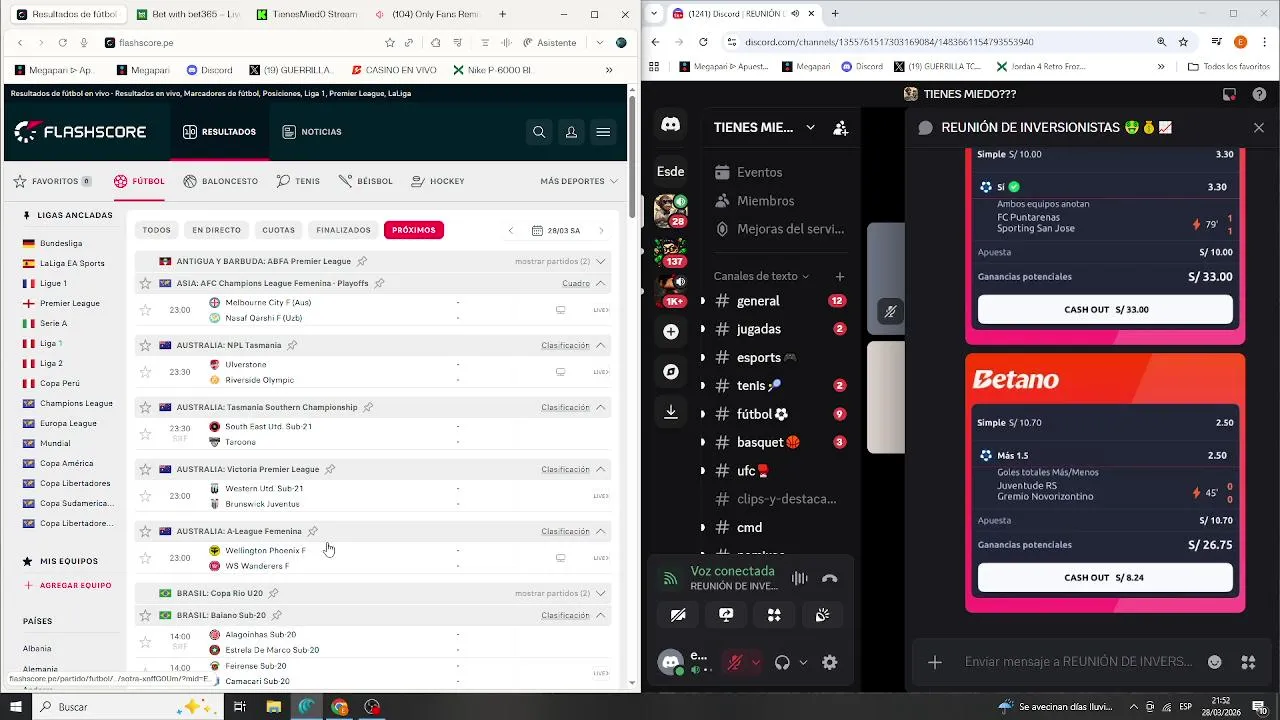
Task: Select the Cuotas filter tab
Action: point(278,230)
